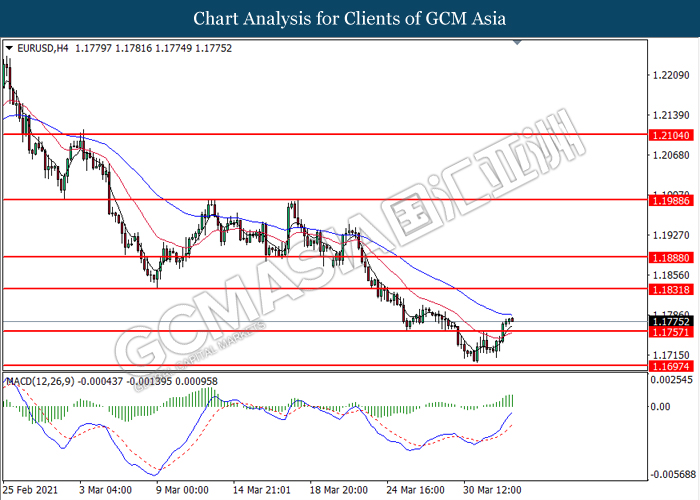This screenshot has height=500, width=700.
Task: Click the triangle arrow beside EURUSD,H4
Action: click(x=10, y=47)
